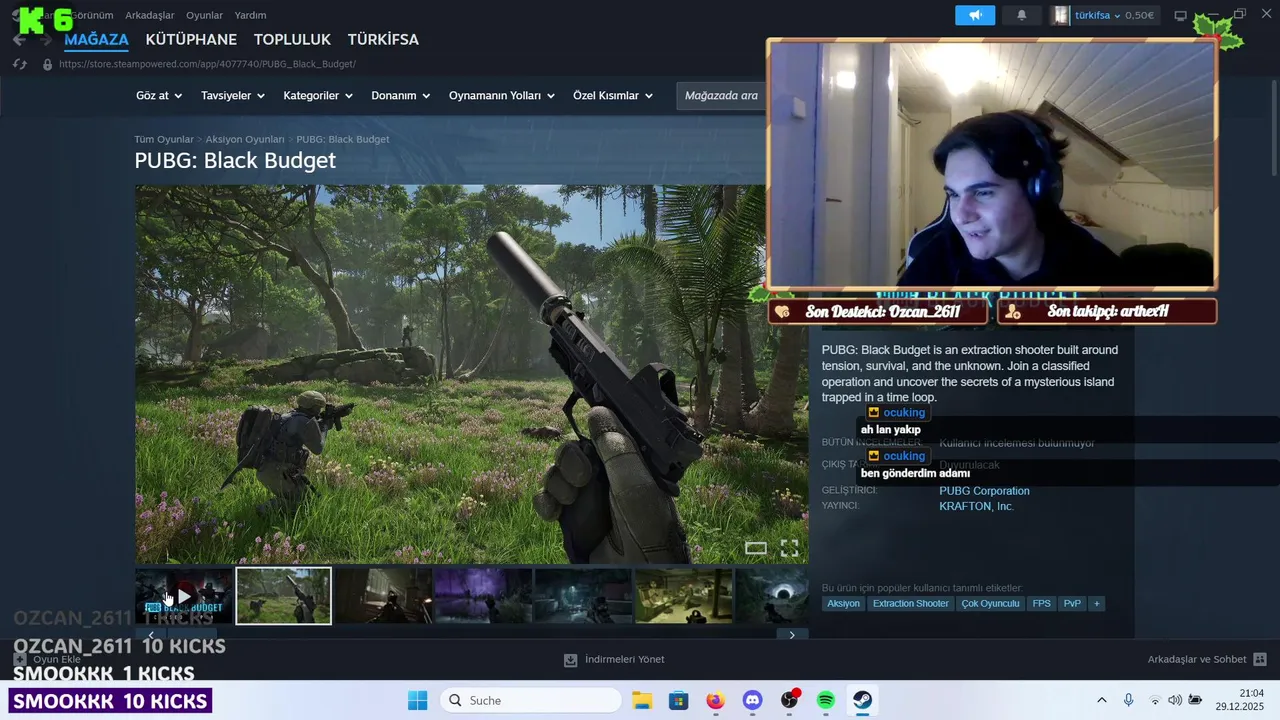Viewport: 1280px width, 720px height.
Task: Expand the Donanım dropdown
Action: pyautogui.click(x=400, y=96)
